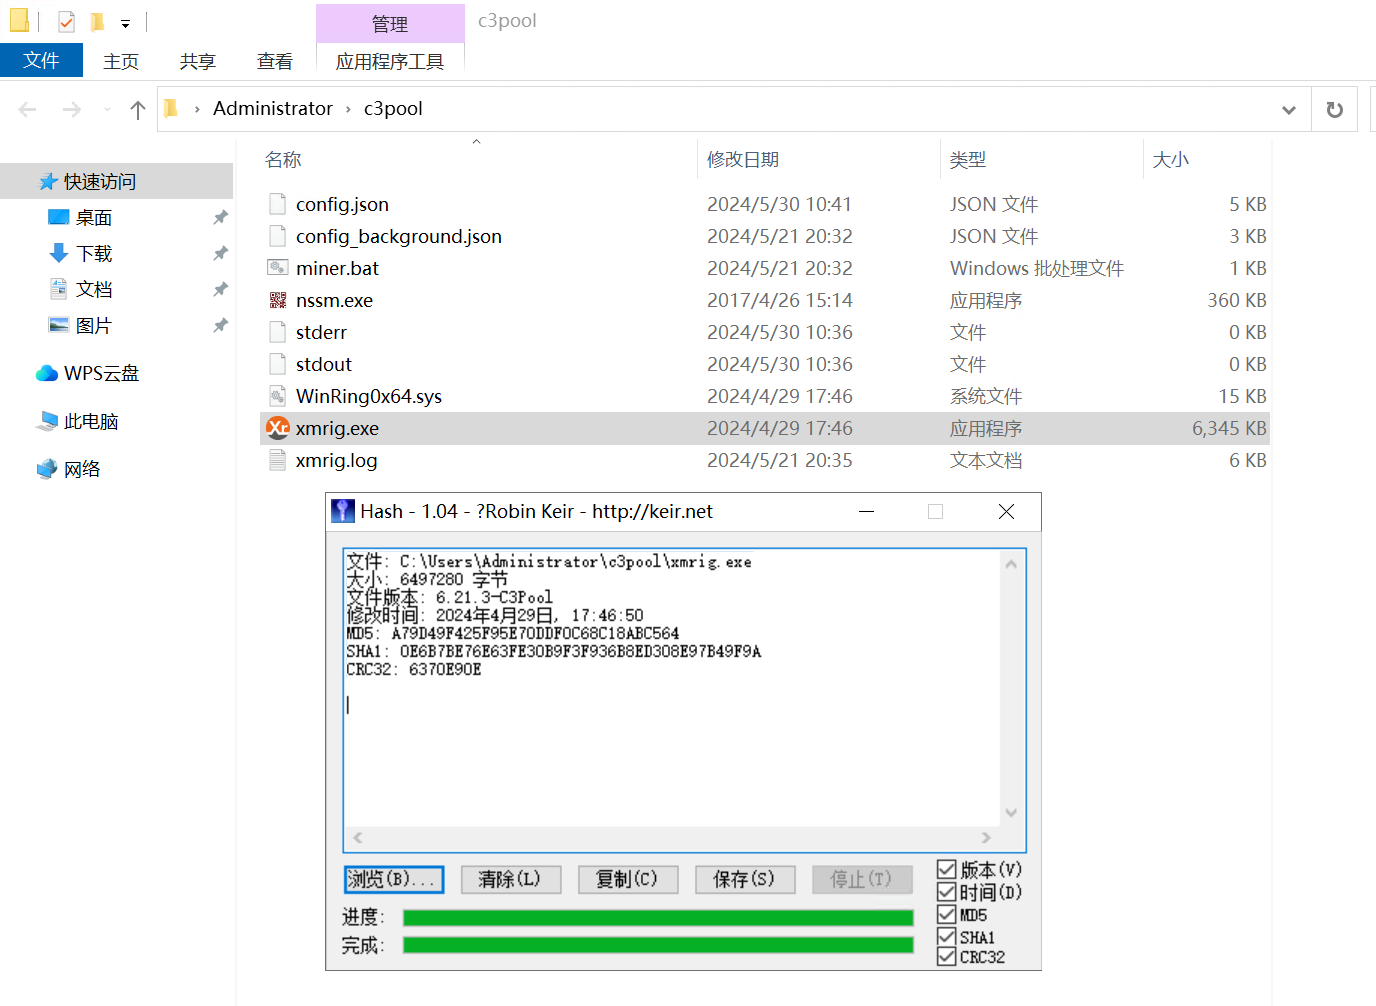Viewport: 1376px width, 1006px height.
Task: Switch to the 查看 ribbon tab
Action: (x=275, y=61)
